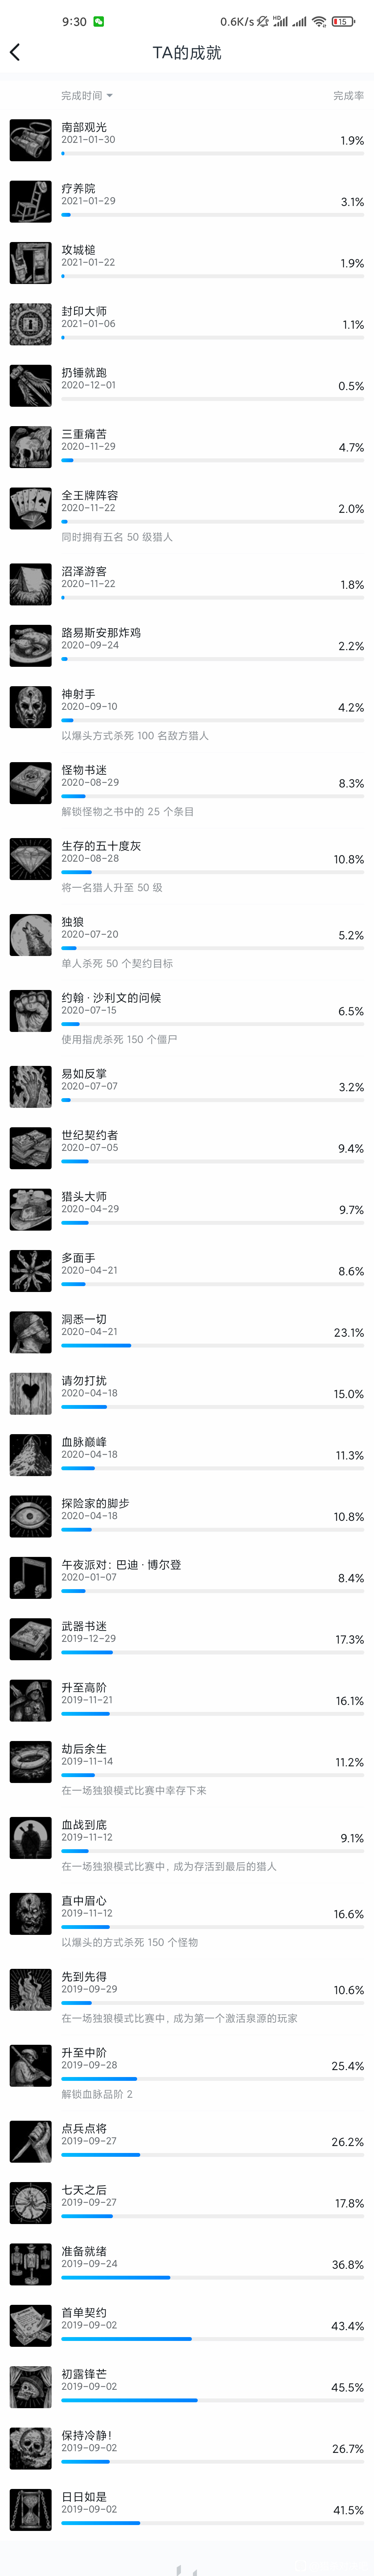The height and width of the screenshot is (2576, 374).
Task: Tap the 午夜派对：巴迪·博尔登 entry
Action: (x=187, y=1577)
